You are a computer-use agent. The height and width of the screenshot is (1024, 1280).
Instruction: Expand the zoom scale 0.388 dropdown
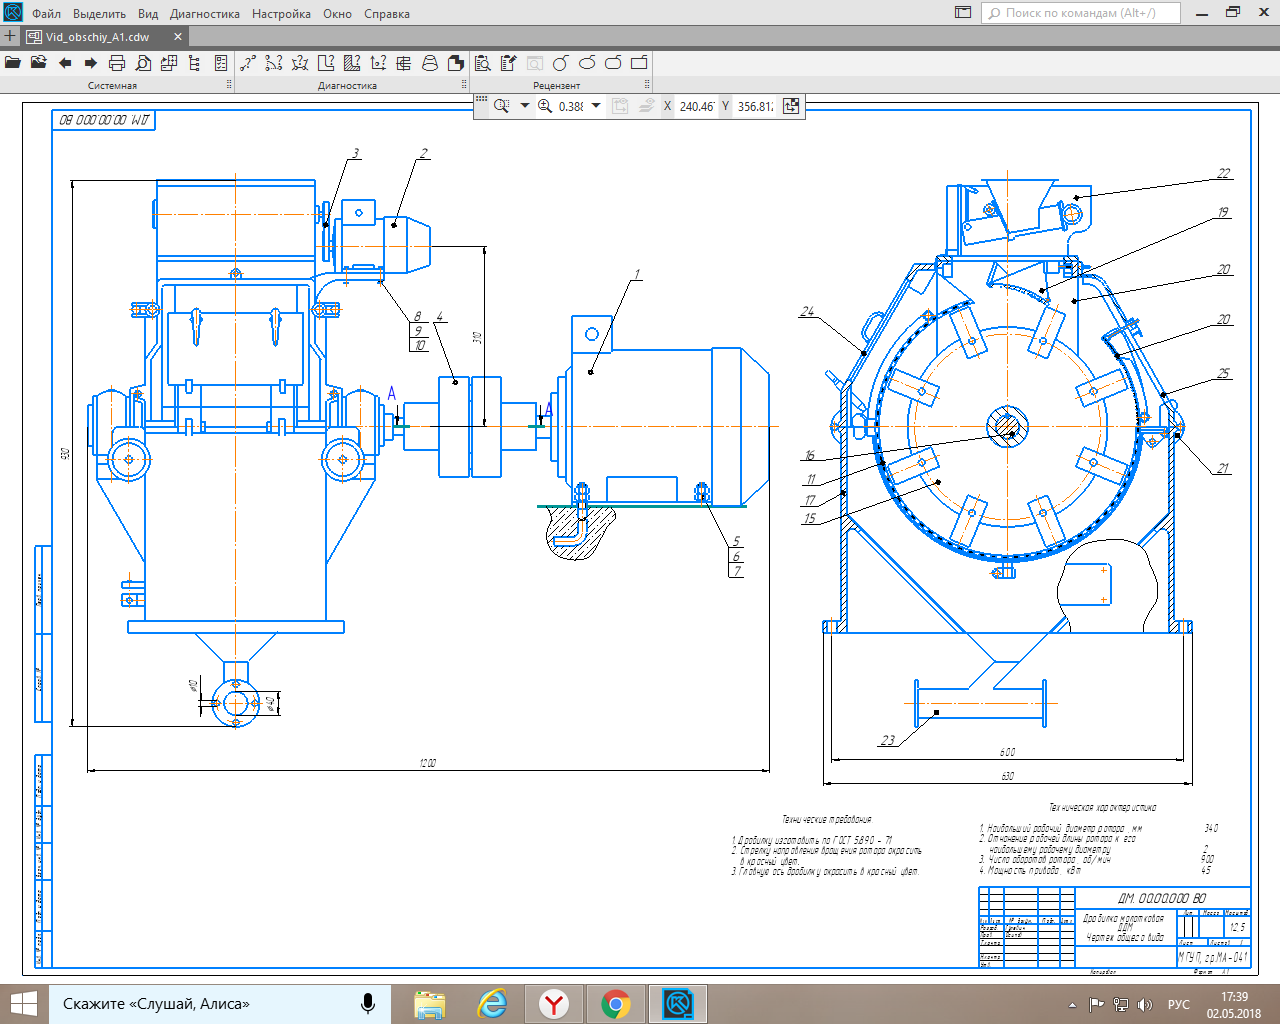[x=597, y=106]
